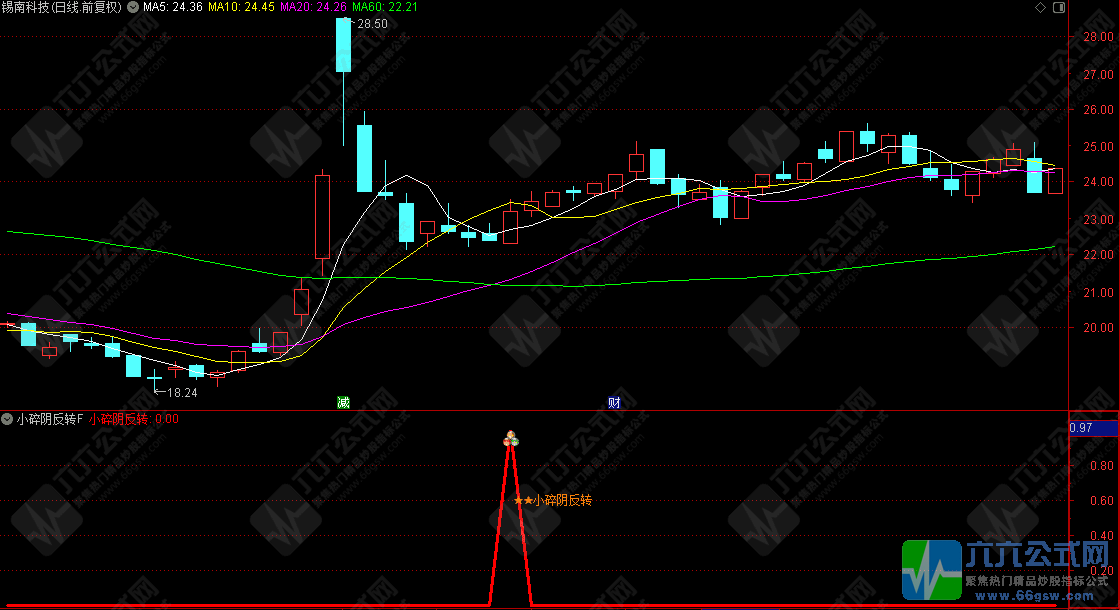The width and height of the screenshot is (1120, 610).
Task: Click the blue 财 event marker
Action: click(614, 403)
